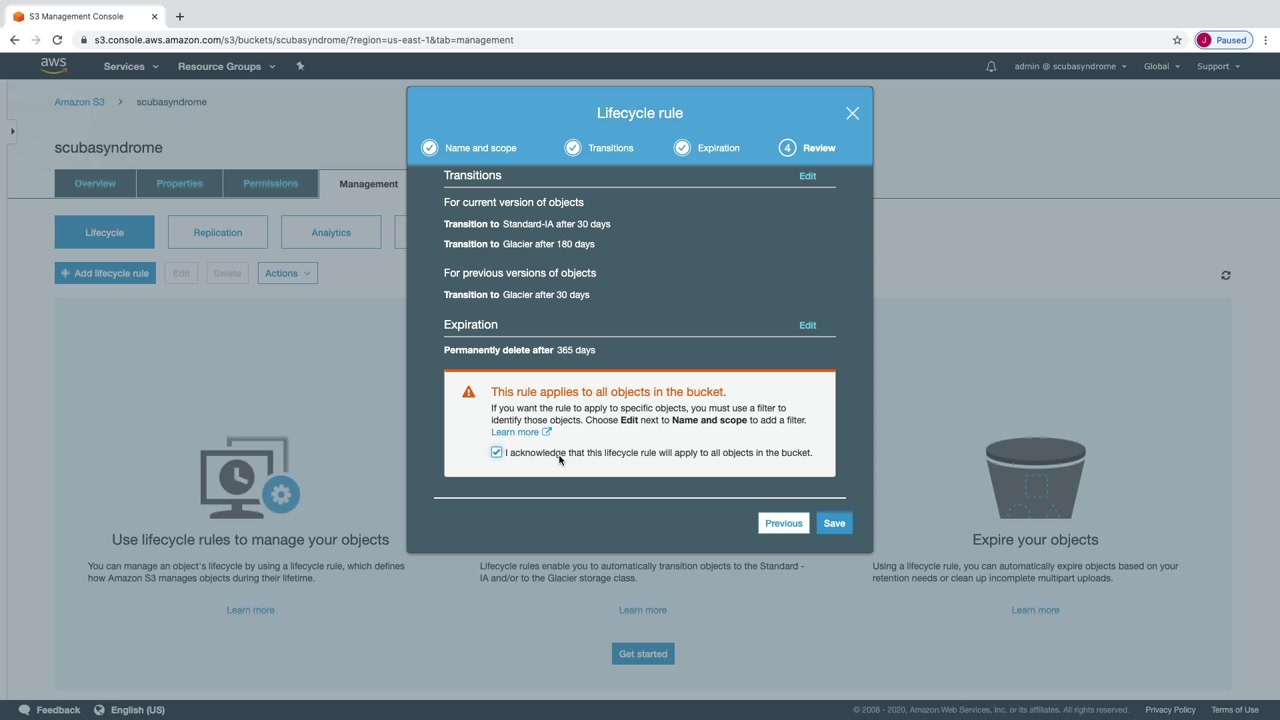
Task: Click the Transitions wizard step label
Action: pos(610,148)
